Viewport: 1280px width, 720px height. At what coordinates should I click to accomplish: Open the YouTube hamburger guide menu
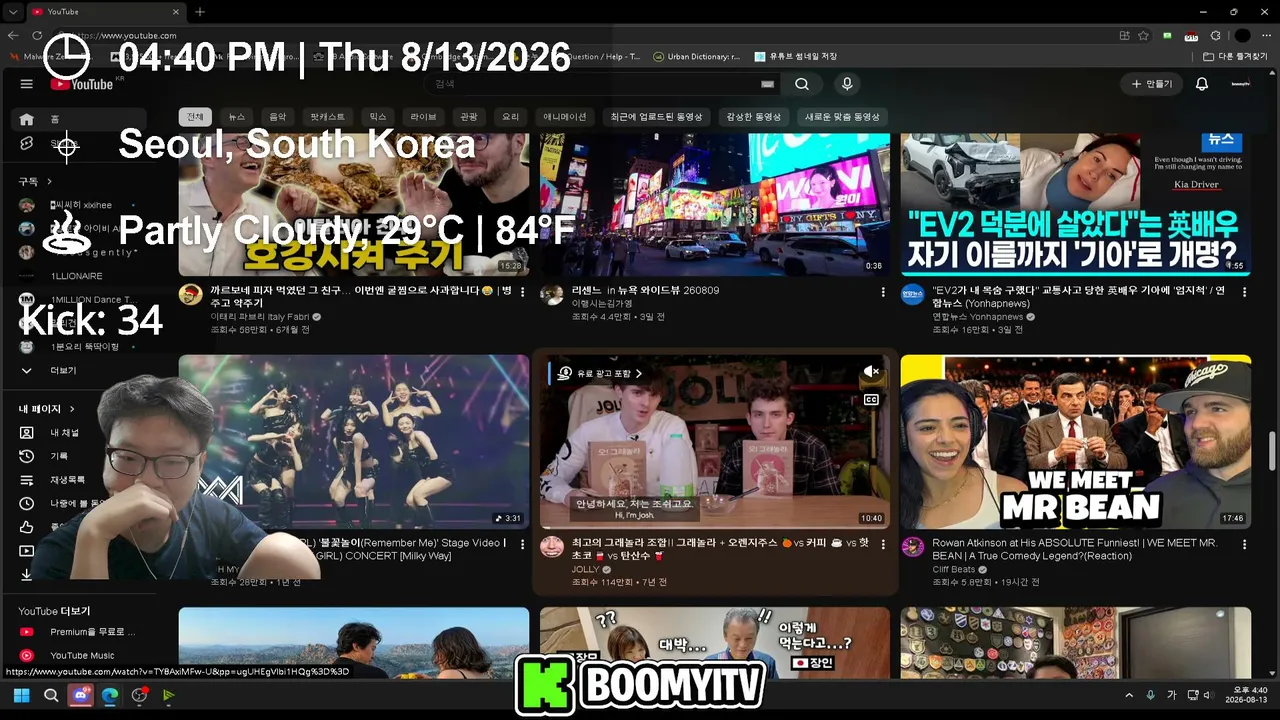(x=27, y=84)
